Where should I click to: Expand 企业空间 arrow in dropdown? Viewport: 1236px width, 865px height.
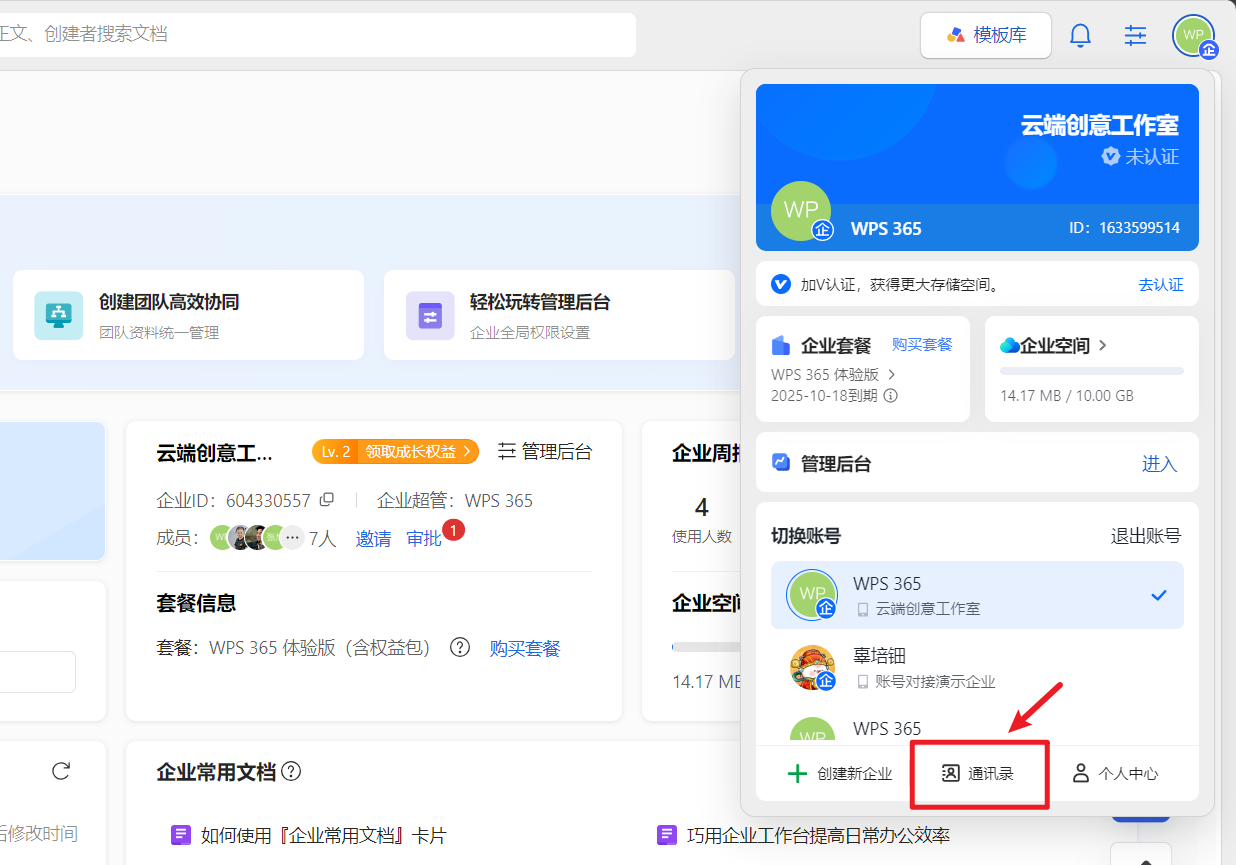1103,345
